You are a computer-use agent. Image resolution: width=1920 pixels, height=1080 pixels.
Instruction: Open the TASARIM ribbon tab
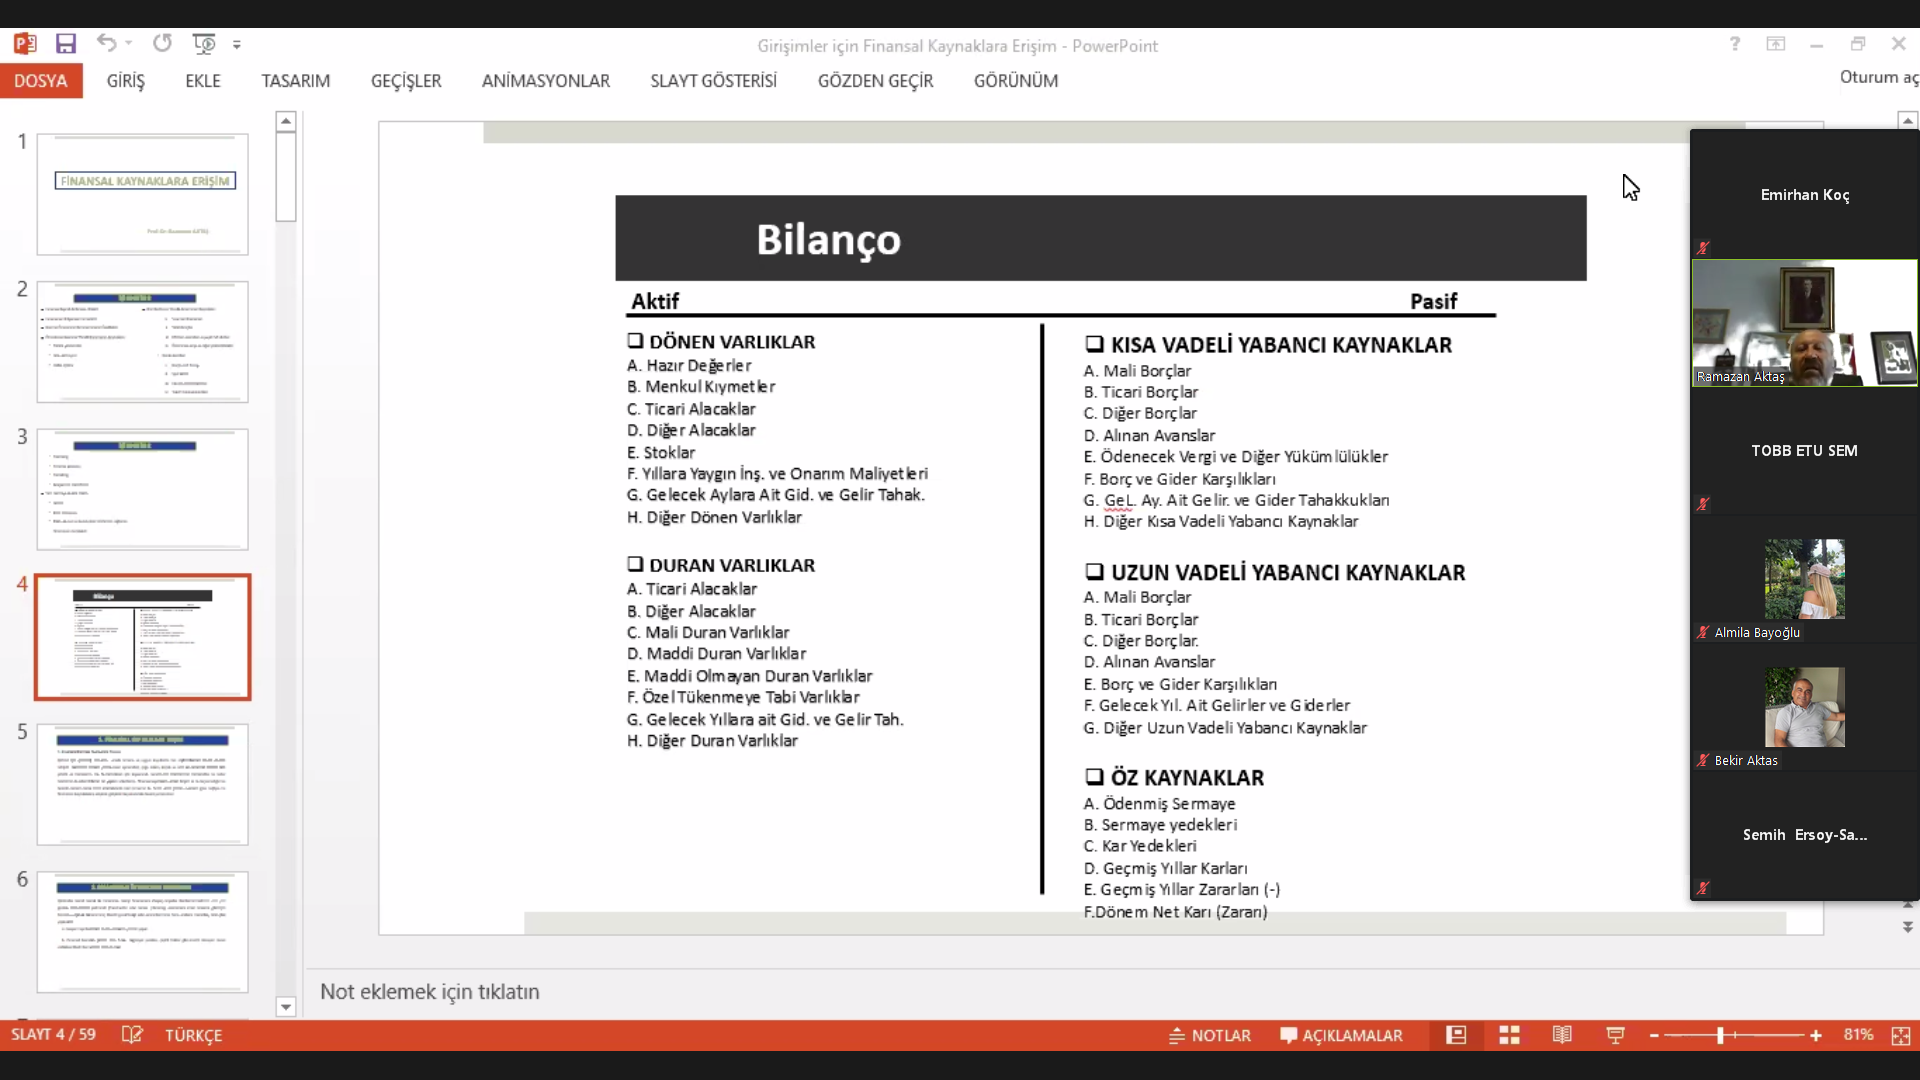[x=296, y=81]
